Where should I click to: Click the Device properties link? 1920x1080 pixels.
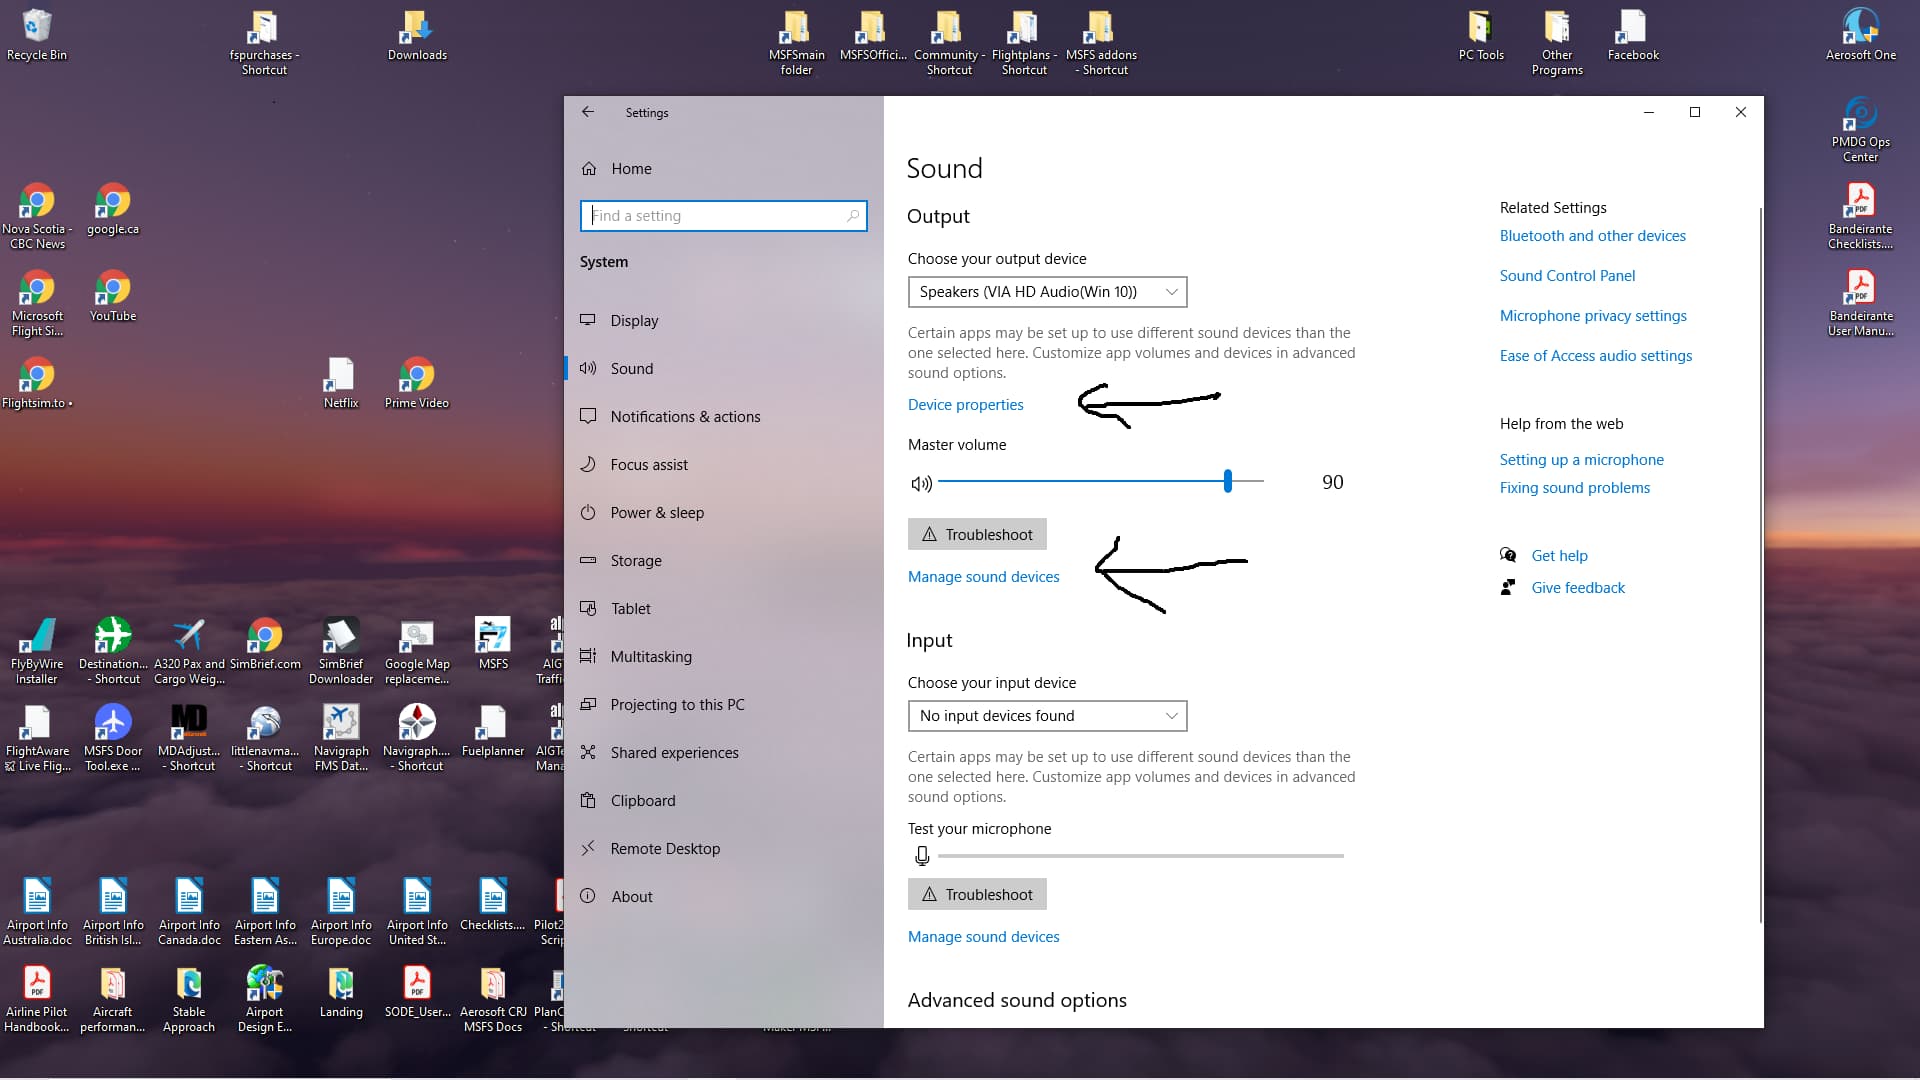pyautogui.click(x=965, y=405)
